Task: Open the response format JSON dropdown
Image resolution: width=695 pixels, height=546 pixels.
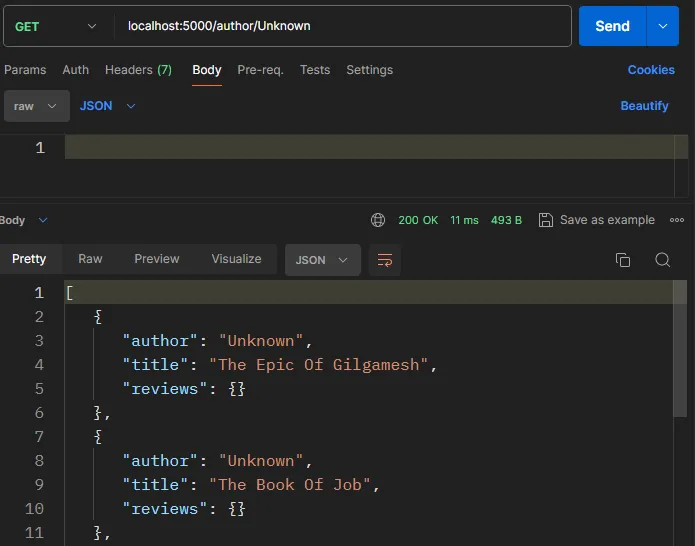Action: click(322, 260)
